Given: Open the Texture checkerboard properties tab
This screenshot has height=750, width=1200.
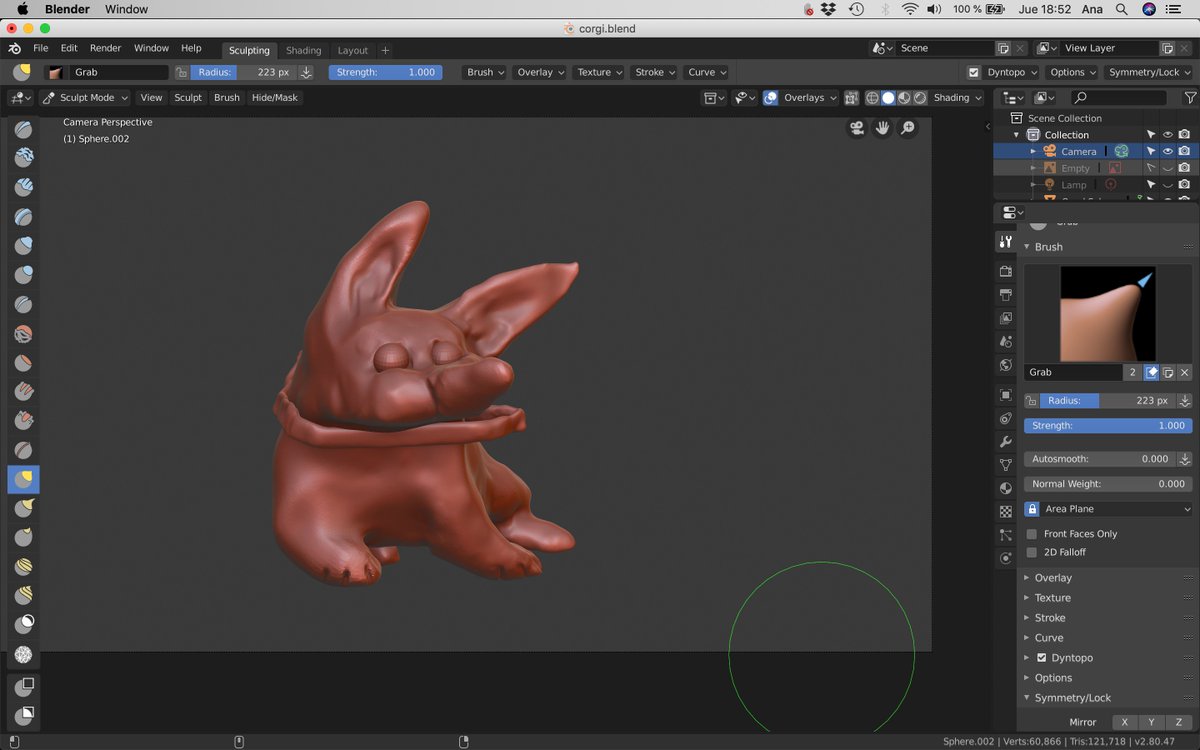Looking at the screenshot, I should [x=1006, y=512].
